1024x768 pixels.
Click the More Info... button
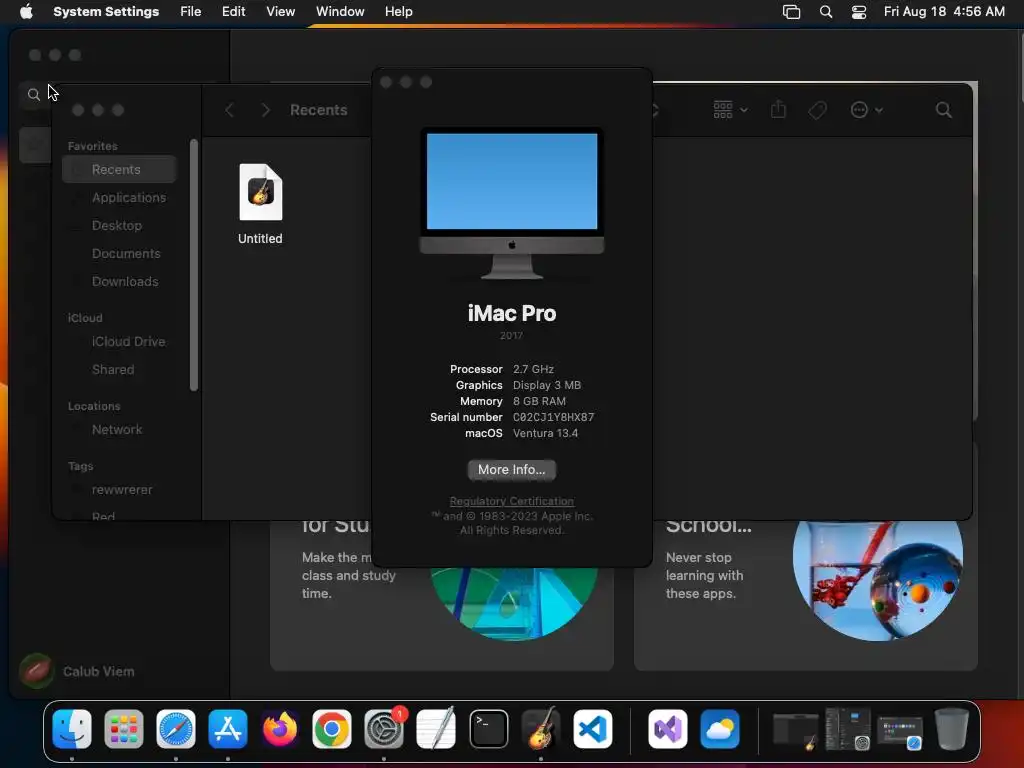(511, 470)
